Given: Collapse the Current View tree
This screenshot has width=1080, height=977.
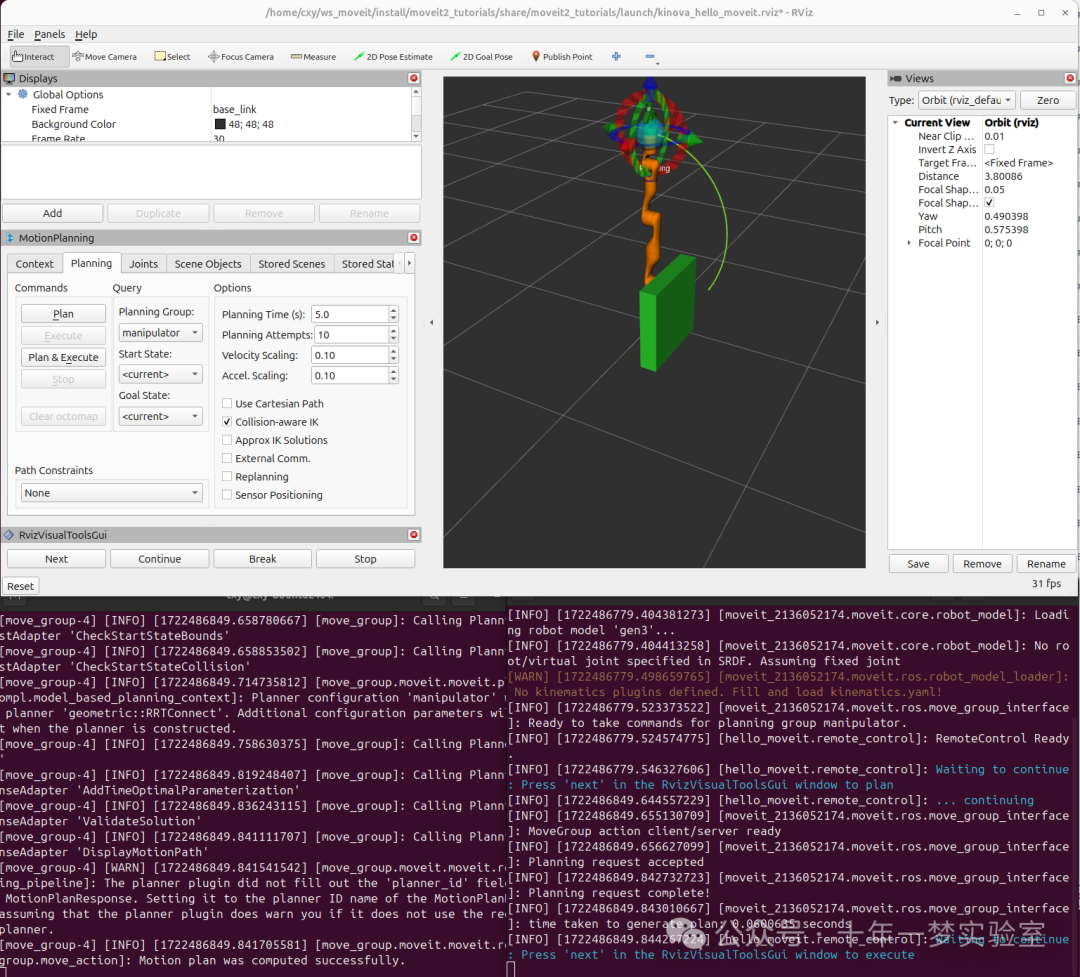Looking at the screenshot, I should (x=895, y=123).
